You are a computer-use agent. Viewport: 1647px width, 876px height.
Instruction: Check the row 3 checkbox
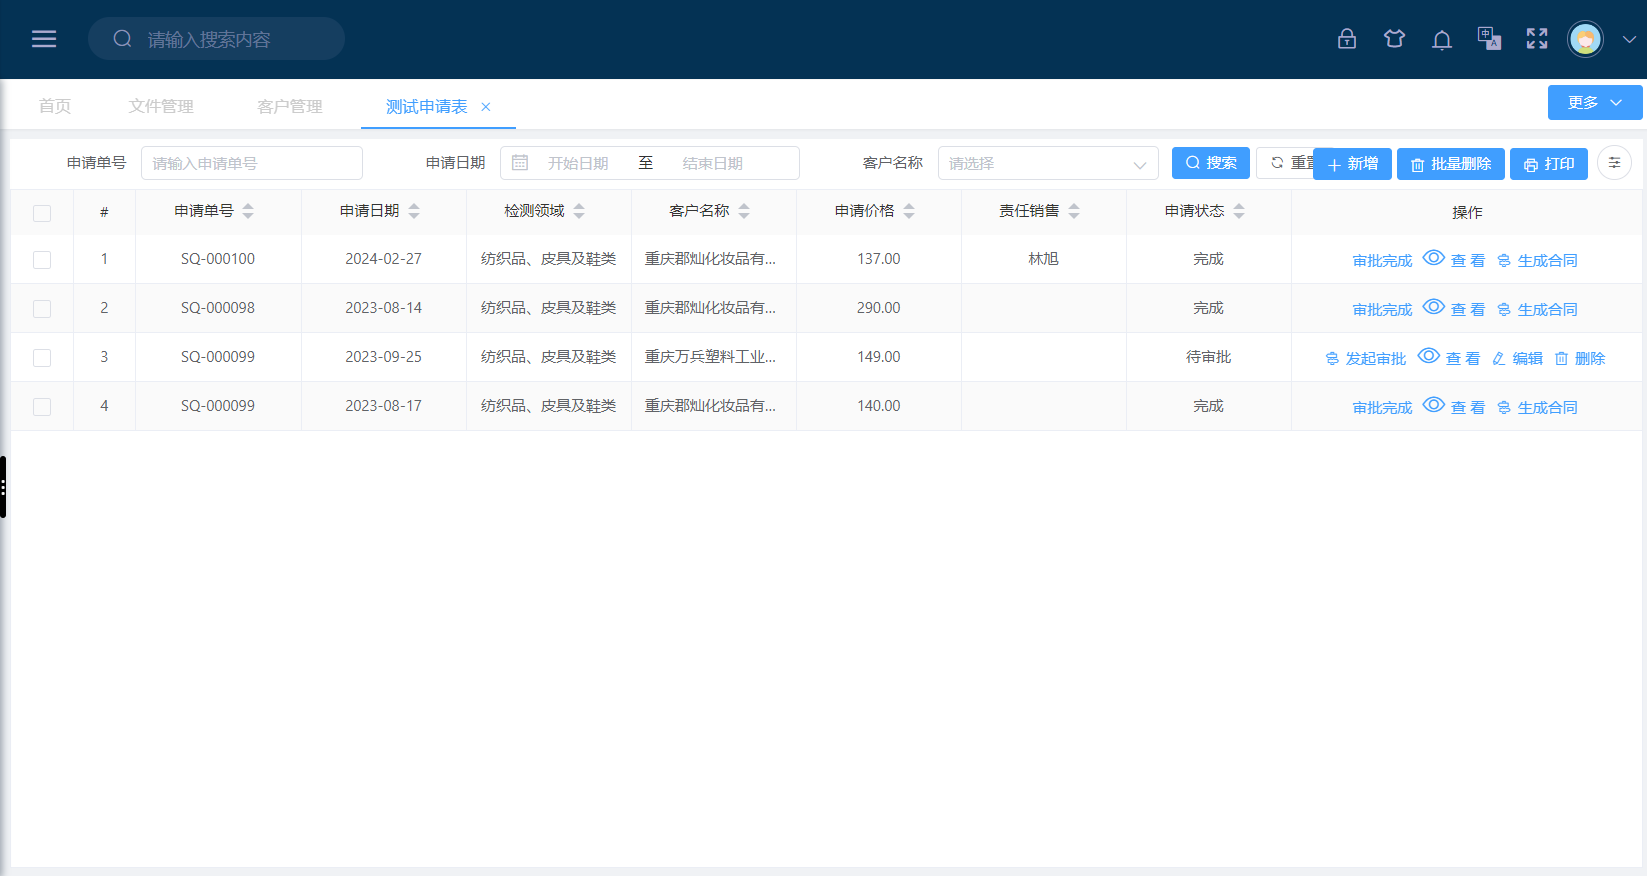coord(42,358)
